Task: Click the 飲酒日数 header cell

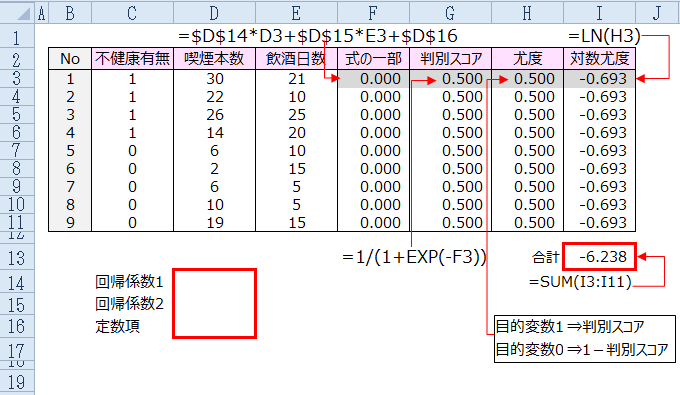Action: (296, 59)
